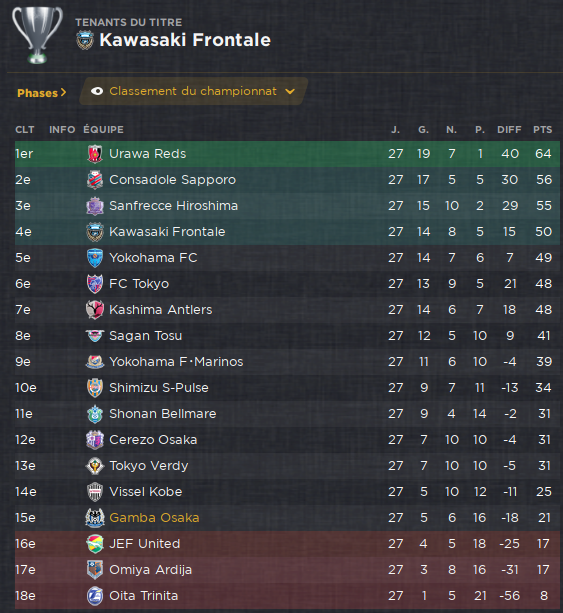Viewport: 563px width, 613px height.
Task: Open the Kawasaki Frontale title holder link
Action: [x=185, y=40]
